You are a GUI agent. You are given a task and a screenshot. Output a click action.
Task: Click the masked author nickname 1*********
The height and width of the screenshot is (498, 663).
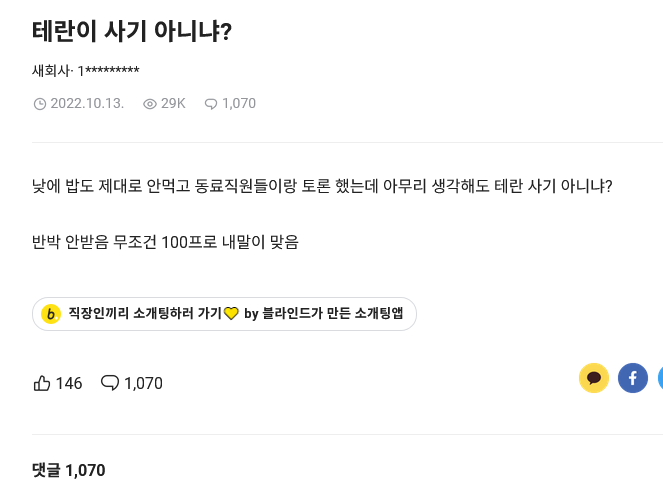tap(108, 71)
